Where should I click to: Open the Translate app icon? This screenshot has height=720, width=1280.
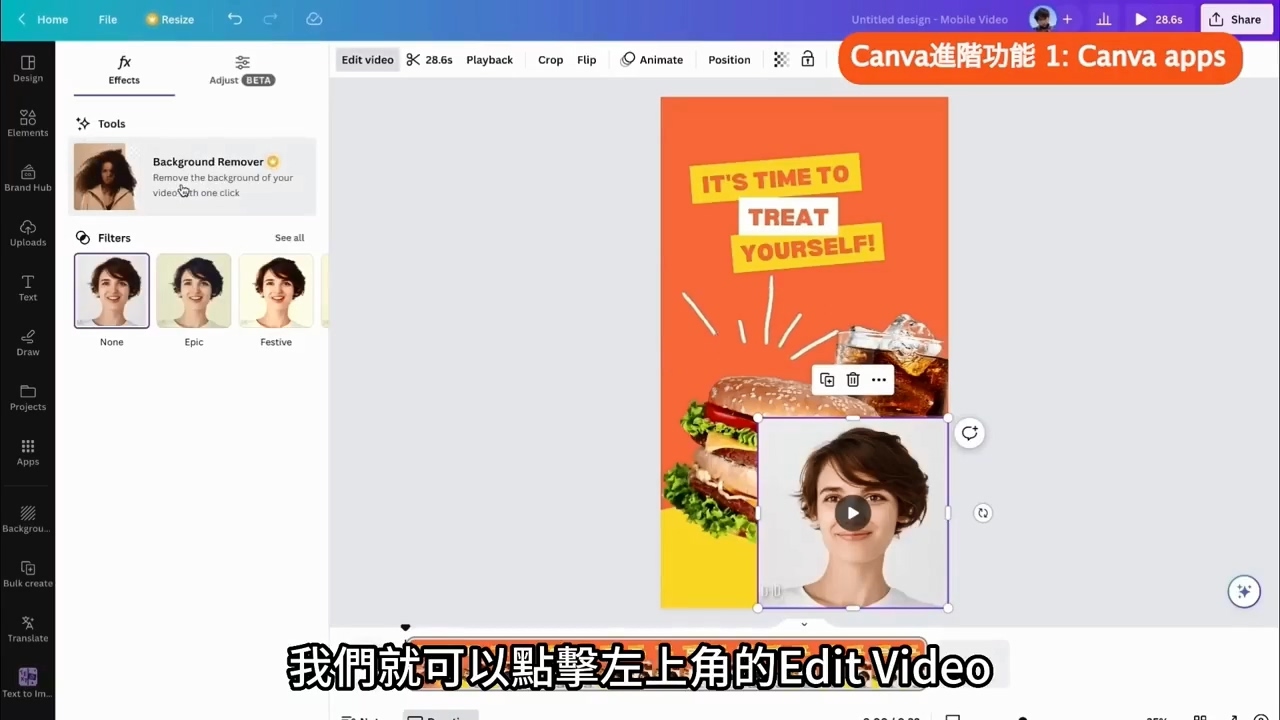click(27, 627)
